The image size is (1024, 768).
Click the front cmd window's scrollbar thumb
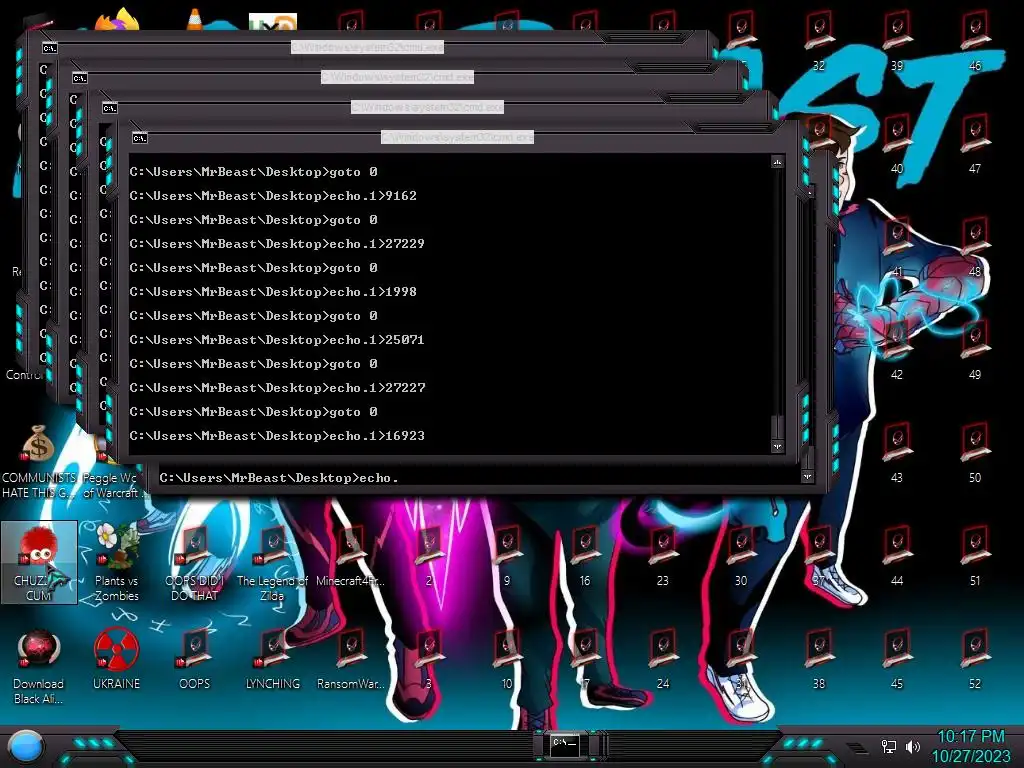(777, 427)
